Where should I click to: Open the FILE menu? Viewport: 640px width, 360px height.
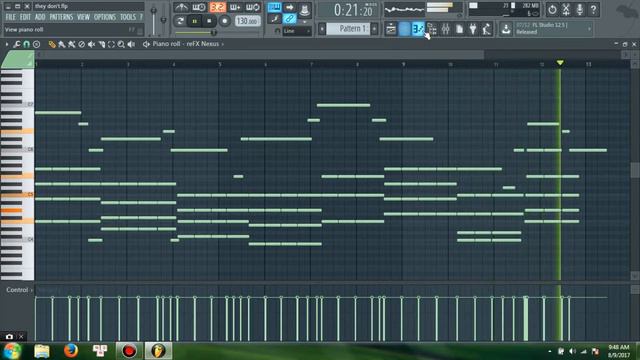pos(11,17)
